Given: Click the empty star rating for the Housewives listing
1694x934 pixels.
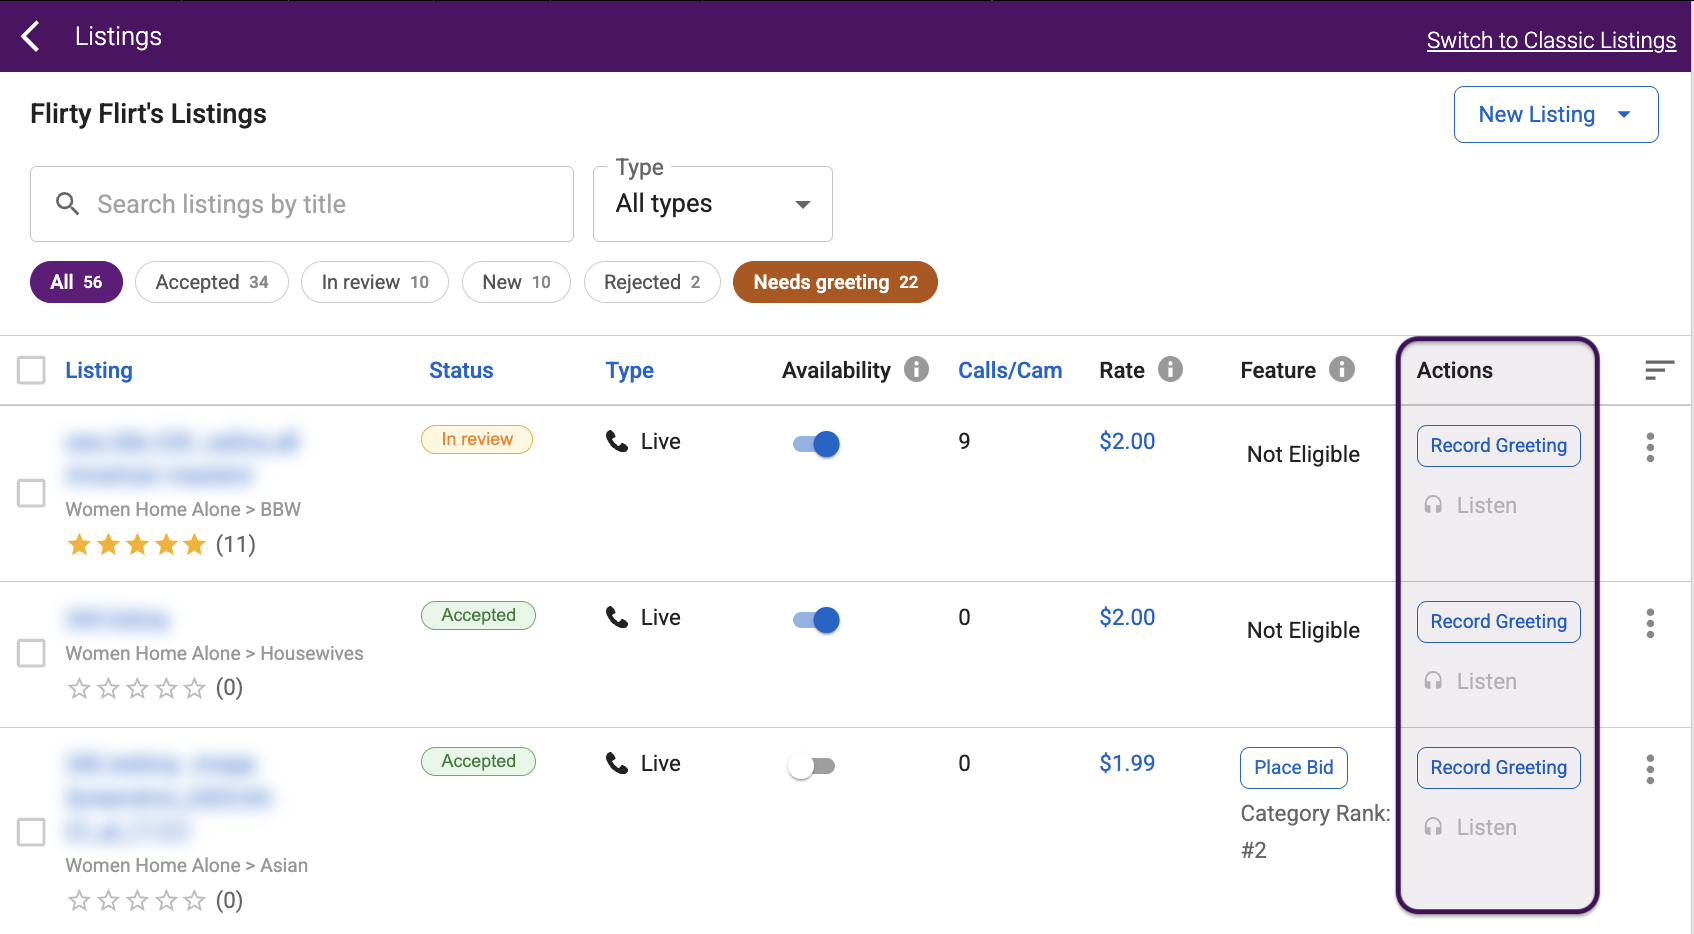Looking at the screenshot, I should 136,688.
